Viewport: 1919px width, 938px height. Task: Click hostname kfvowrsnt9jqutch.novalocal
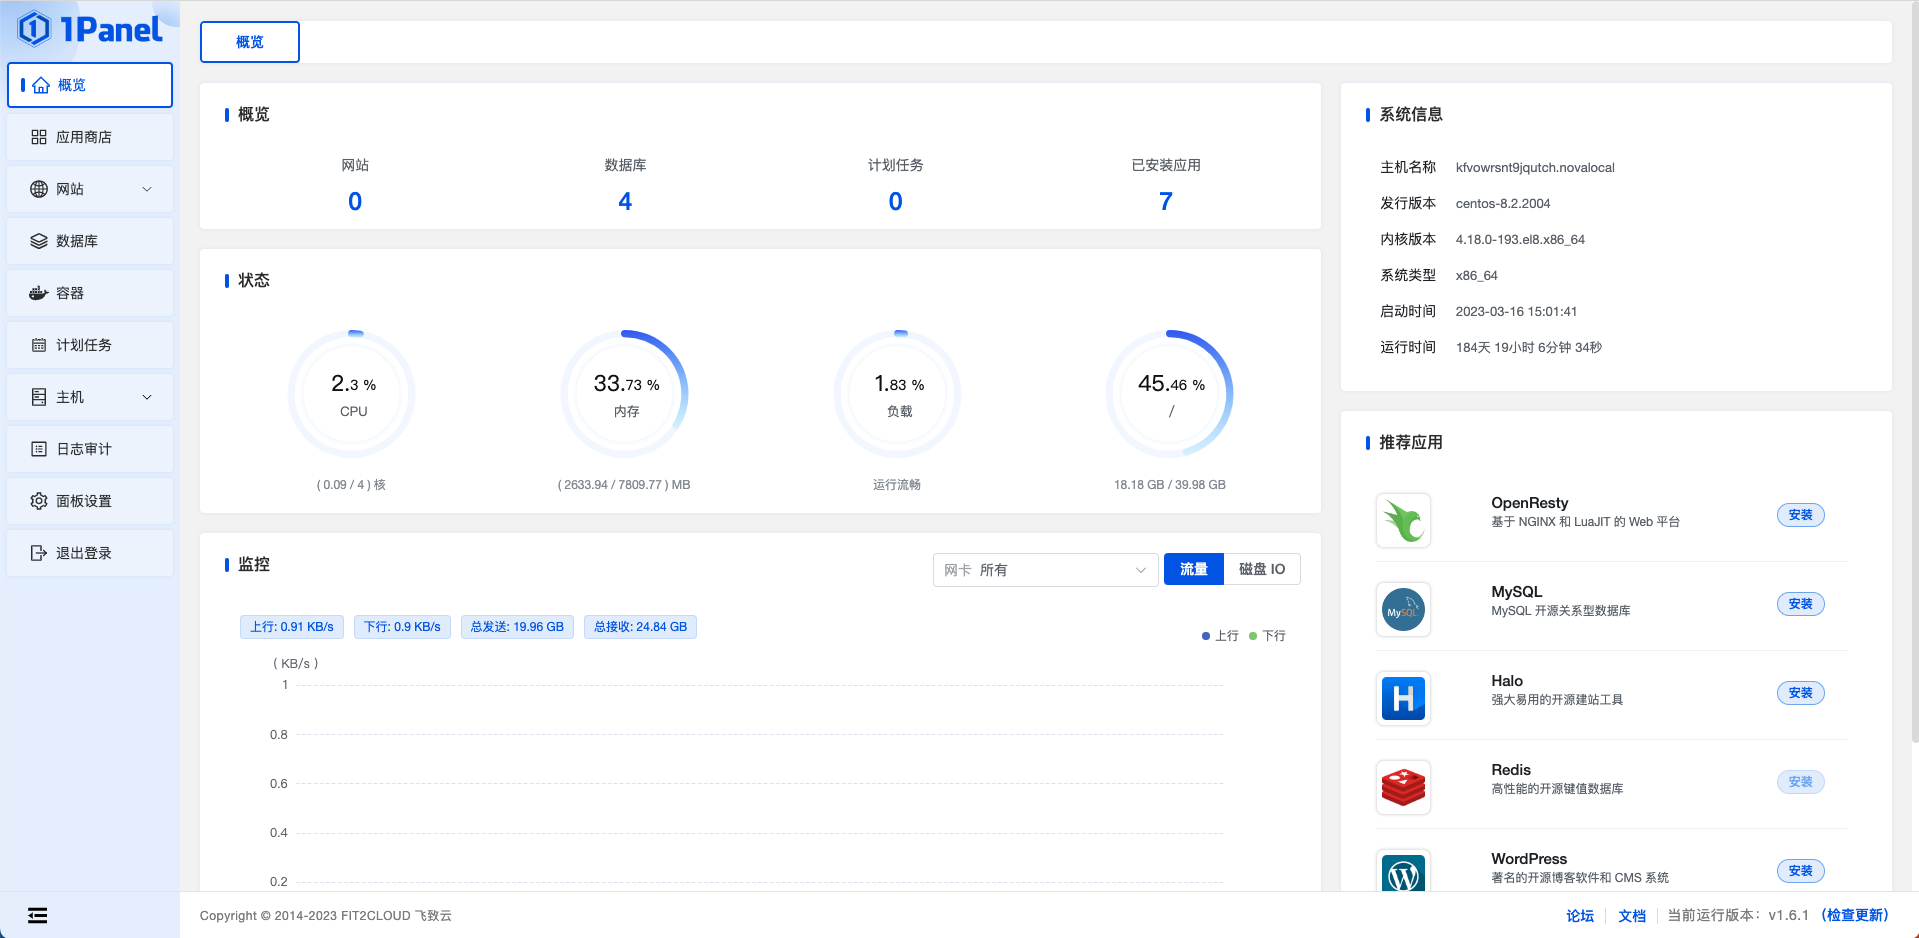[x=1535, y=168]
